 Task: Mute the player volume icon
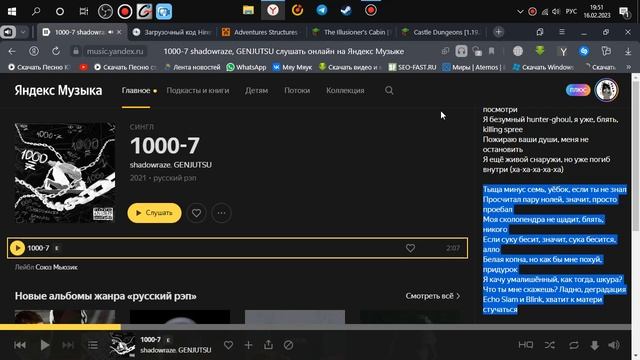click(x=614, y=345)
